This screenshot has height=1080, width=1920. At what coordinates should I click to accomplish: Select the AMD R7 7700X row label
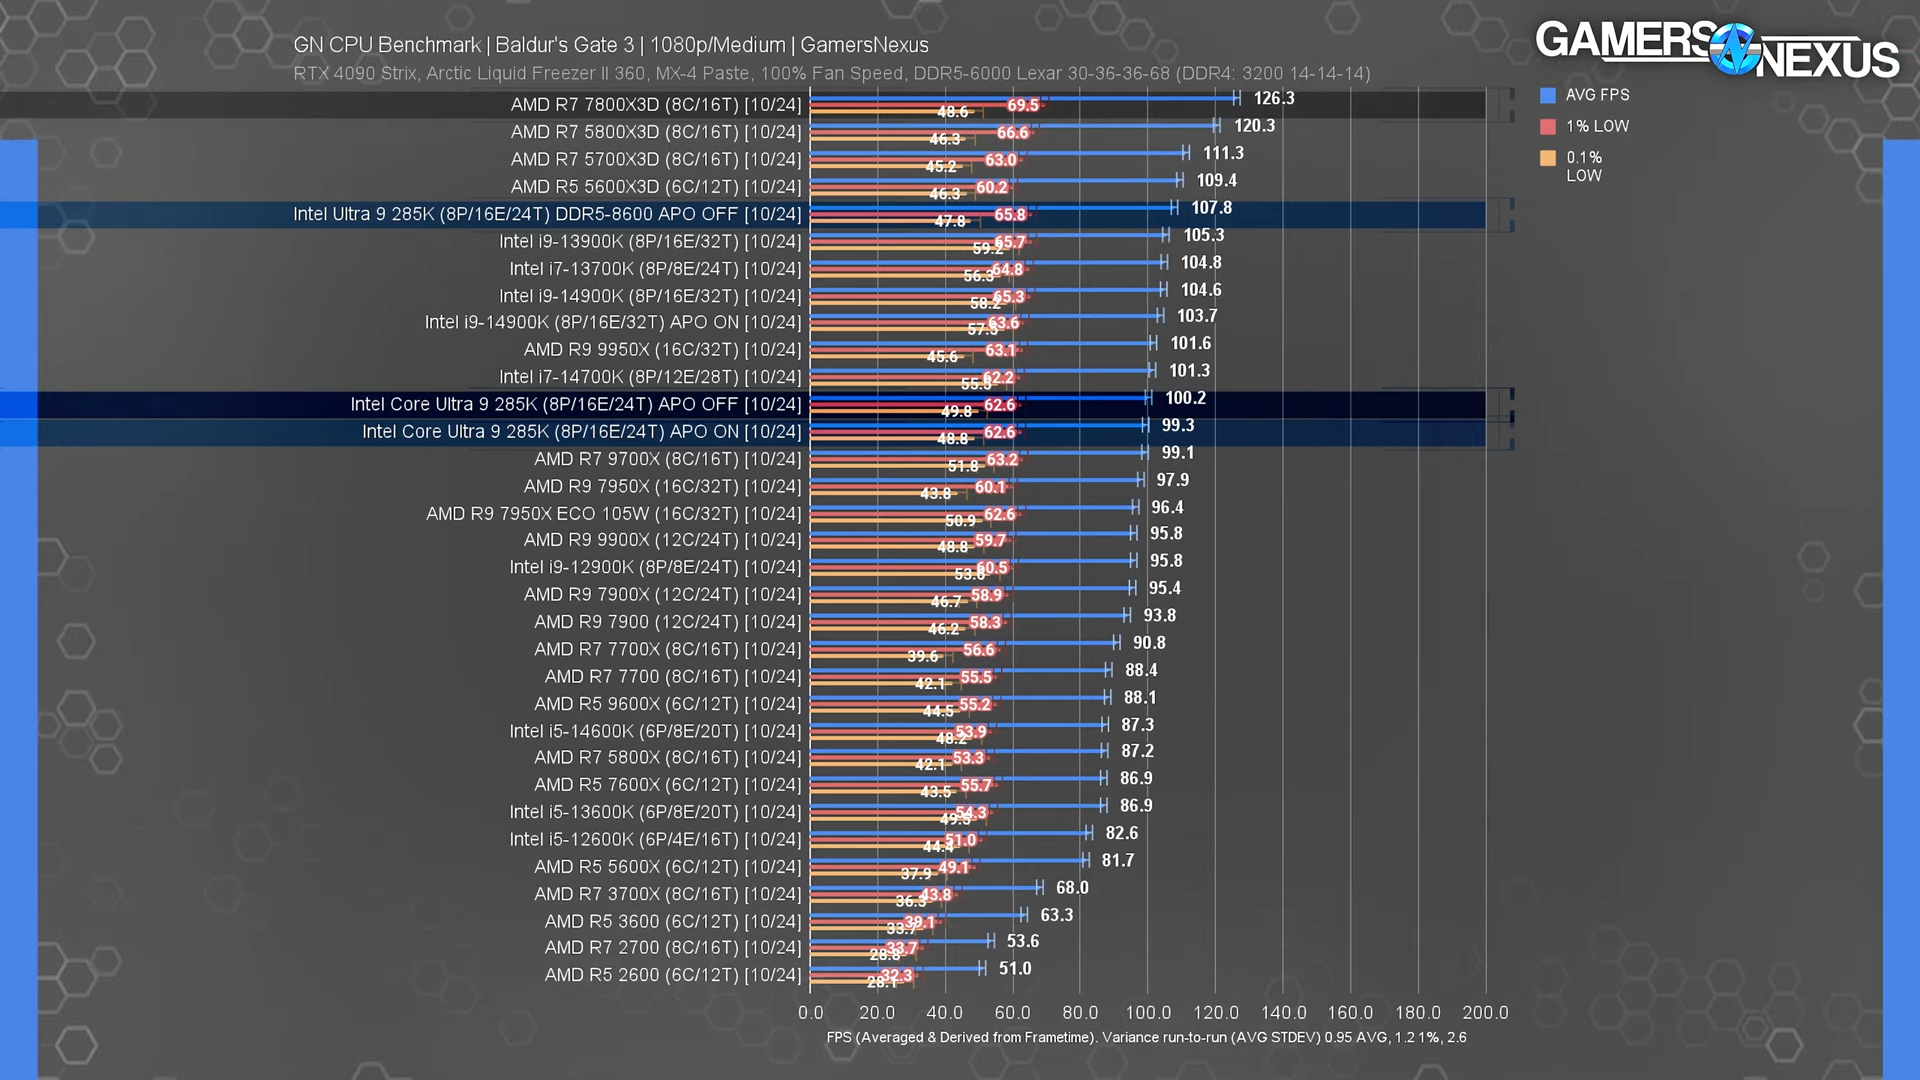668,650
